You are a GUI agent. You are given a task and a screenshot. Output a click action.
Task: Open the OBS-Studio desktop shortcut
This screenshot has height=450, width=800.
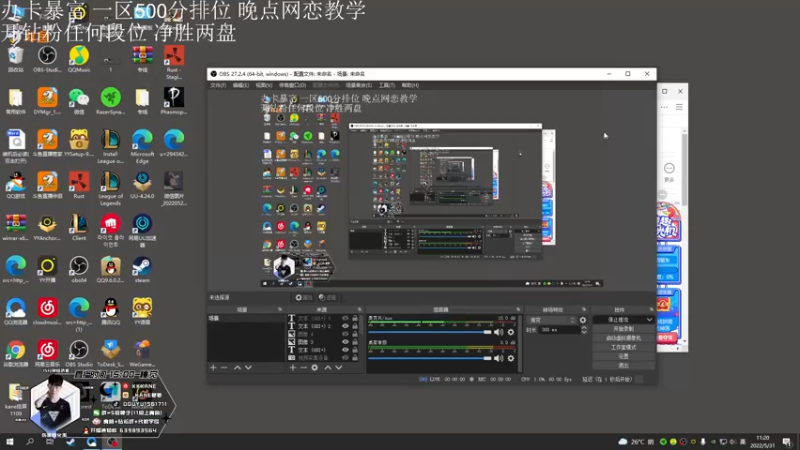47,59
